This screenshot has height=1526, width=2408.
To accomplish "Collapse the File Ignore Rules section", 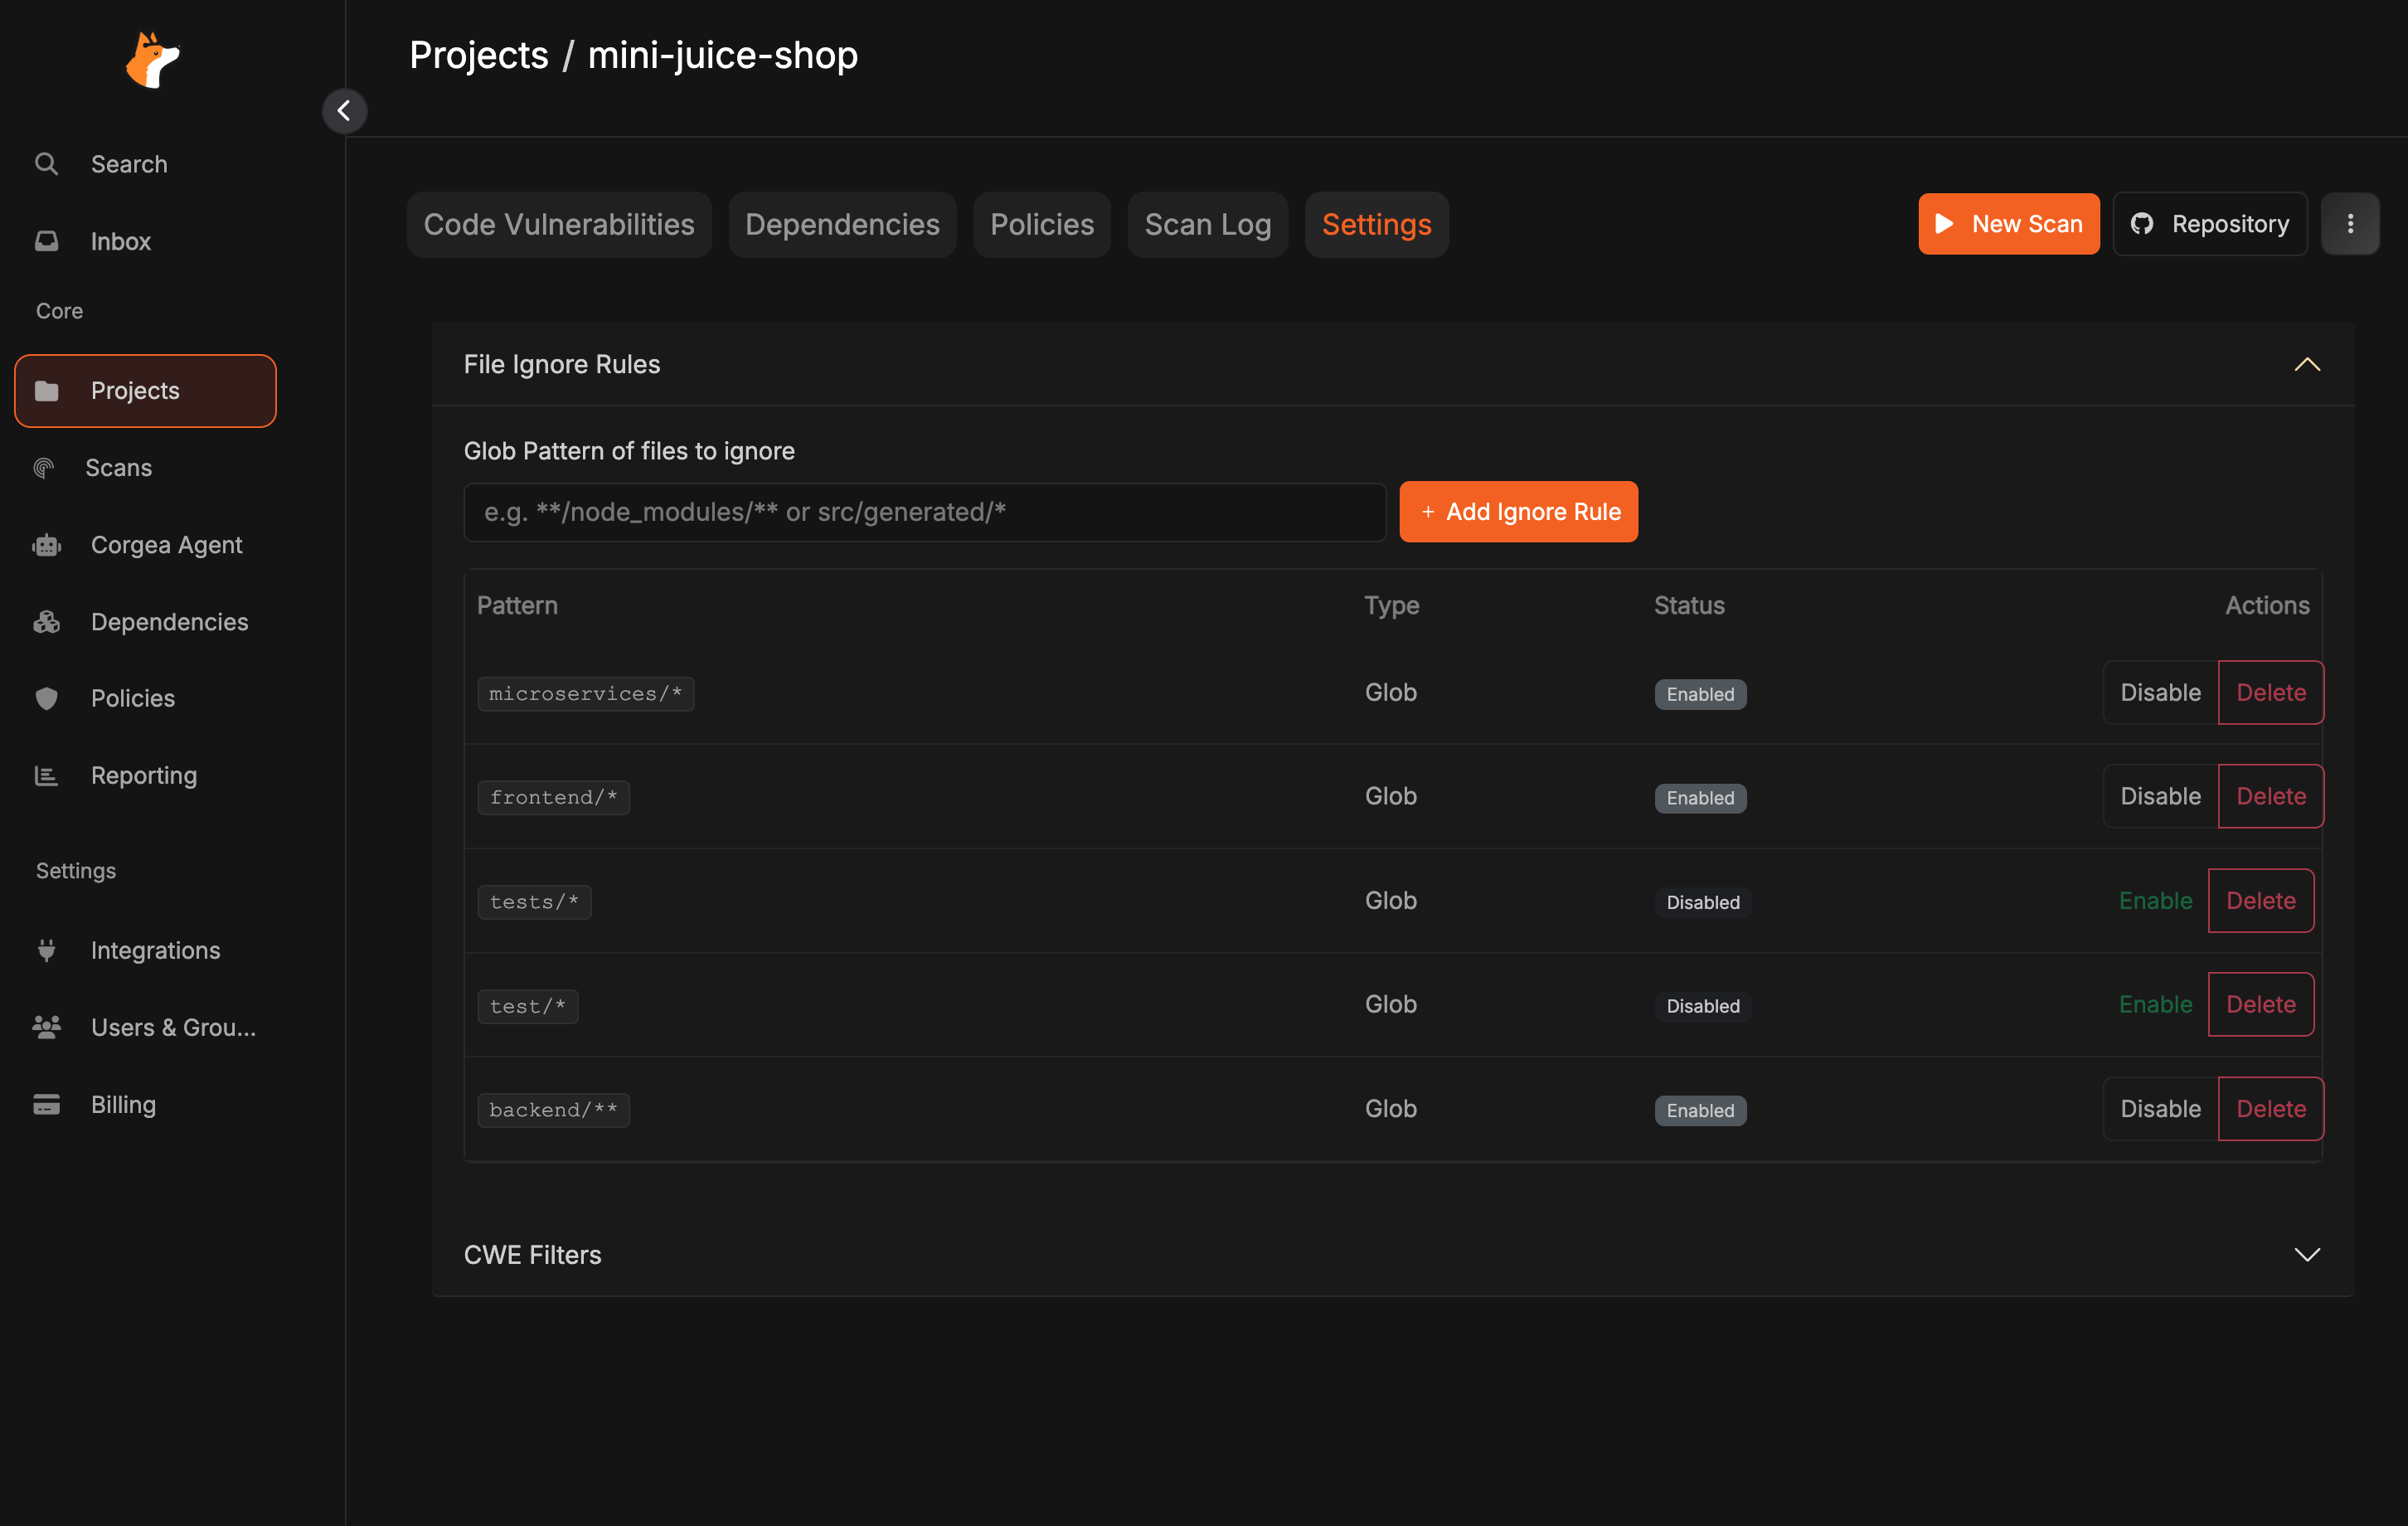I will coord(2306,365).
